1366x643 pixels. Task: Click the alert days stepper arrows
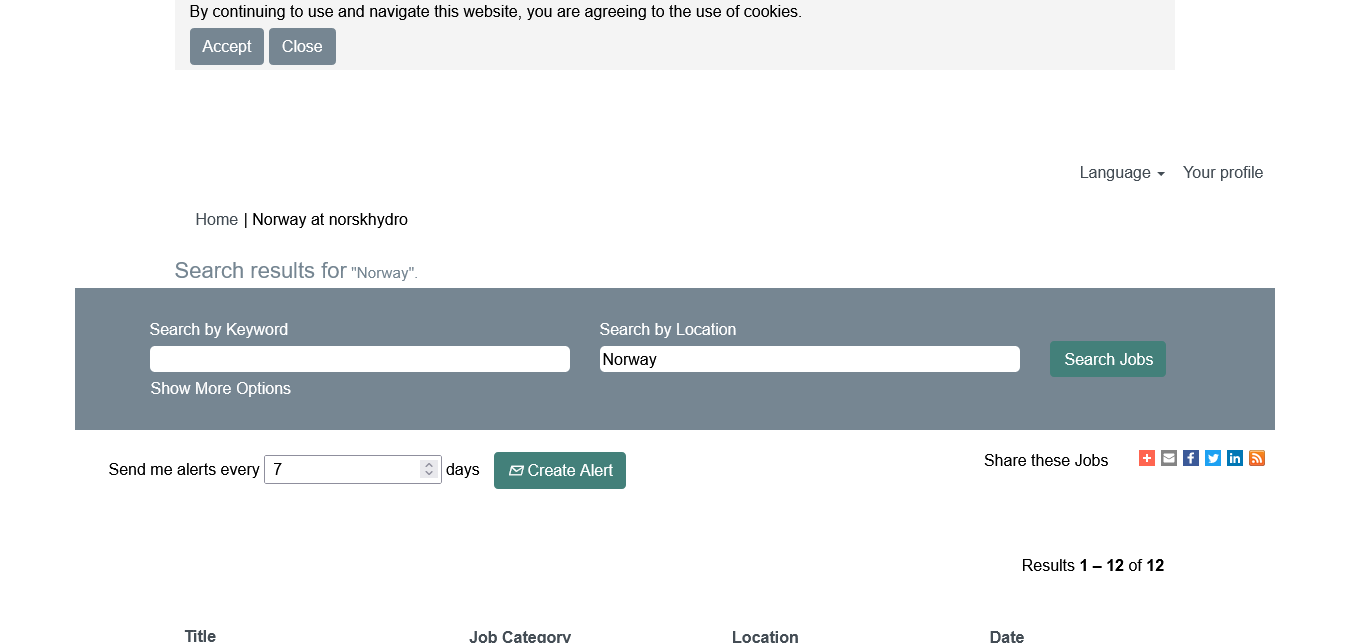429,469
